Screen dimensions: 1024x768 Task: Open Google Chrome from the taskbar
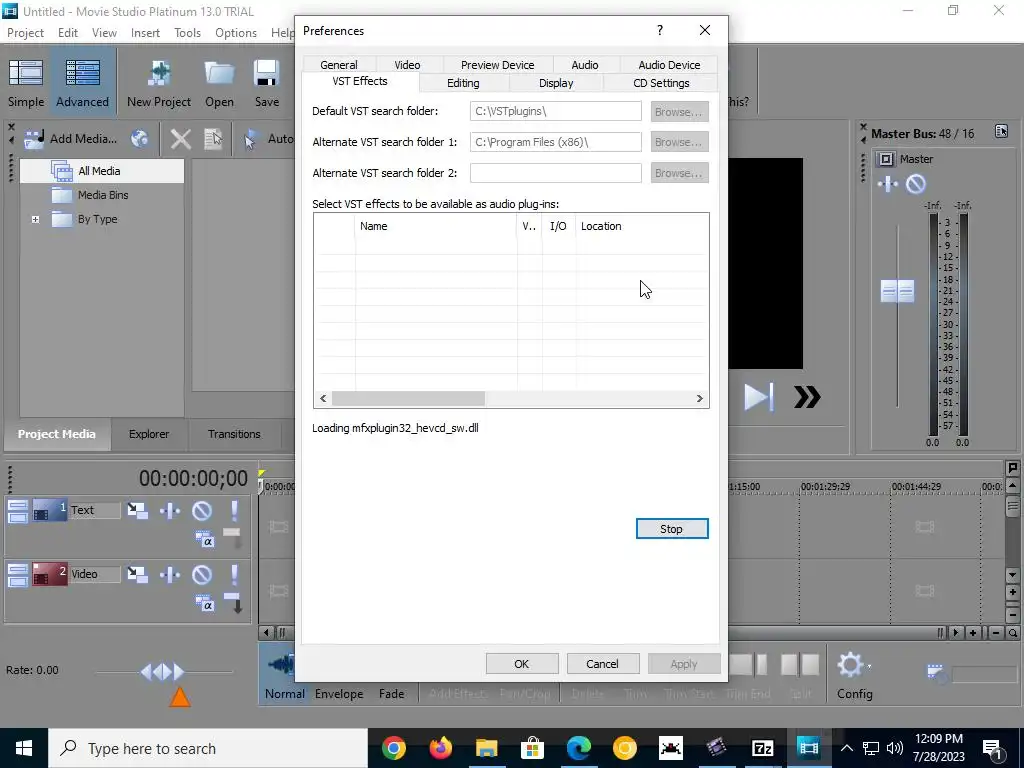pyautogui.click(x=394, y=748)
